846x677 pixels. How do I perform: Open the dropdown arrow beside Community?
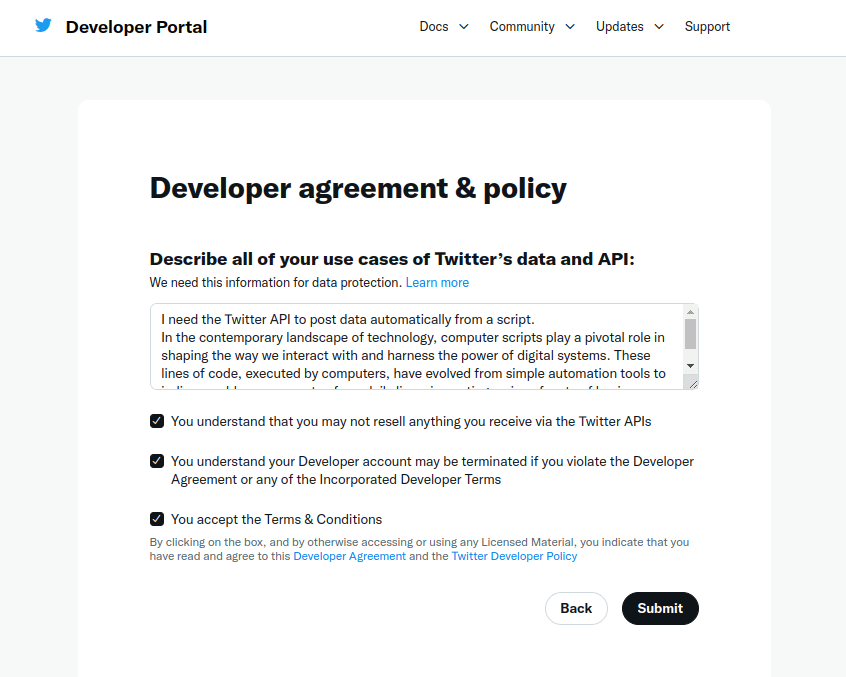570,27
